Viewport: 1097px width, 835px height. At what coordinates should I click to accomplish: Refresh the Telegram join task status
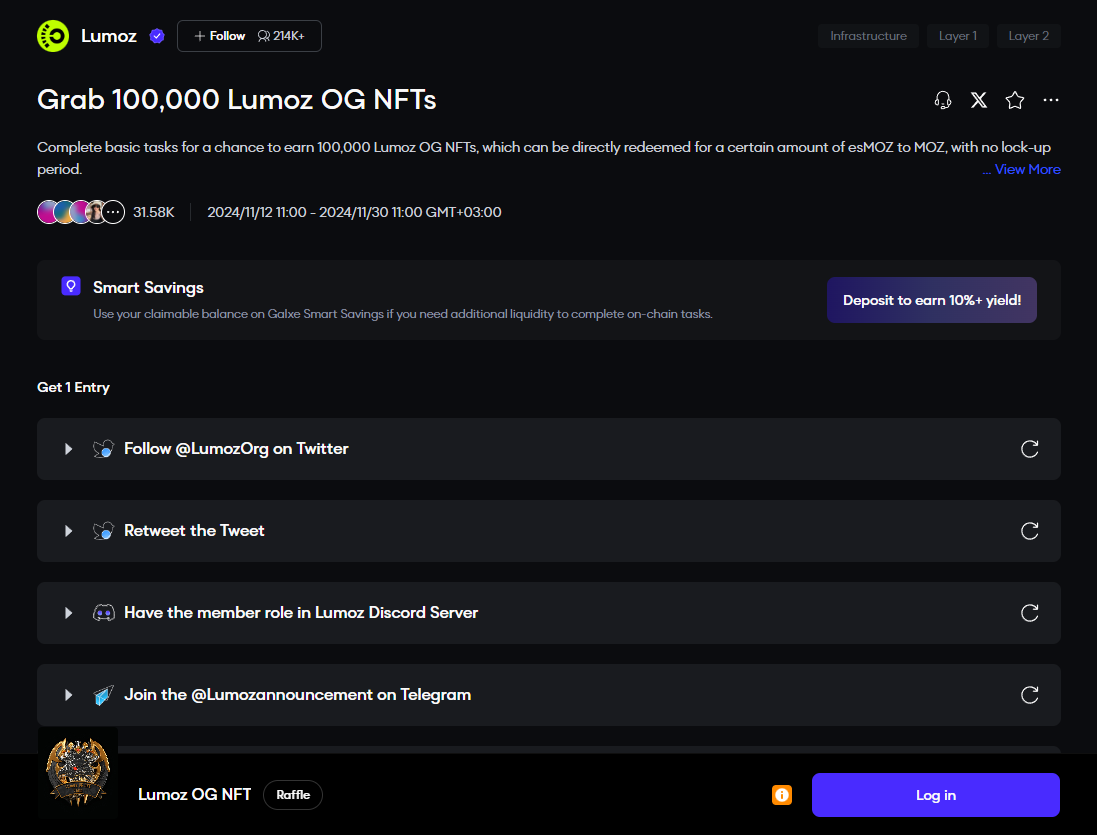pyautogui.click(x=1029, y=695)
